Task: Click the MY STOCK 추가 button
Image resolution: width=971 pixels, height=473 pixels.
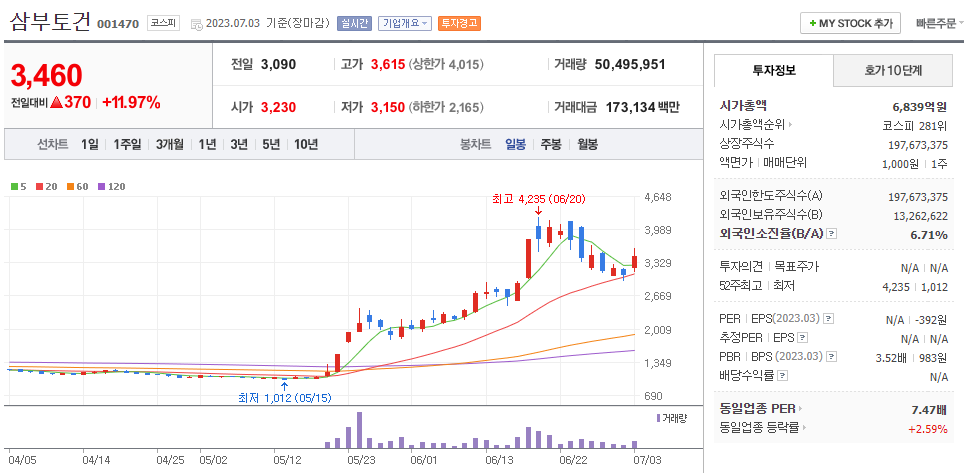Action: (x=850, y=24)
